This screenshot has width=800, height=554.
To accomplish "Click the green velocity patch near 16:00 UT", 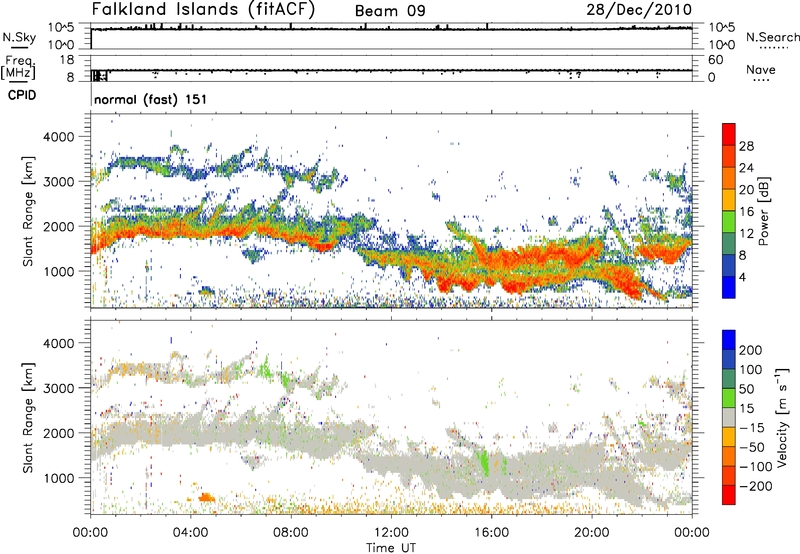I will click(x=484, y=462).
